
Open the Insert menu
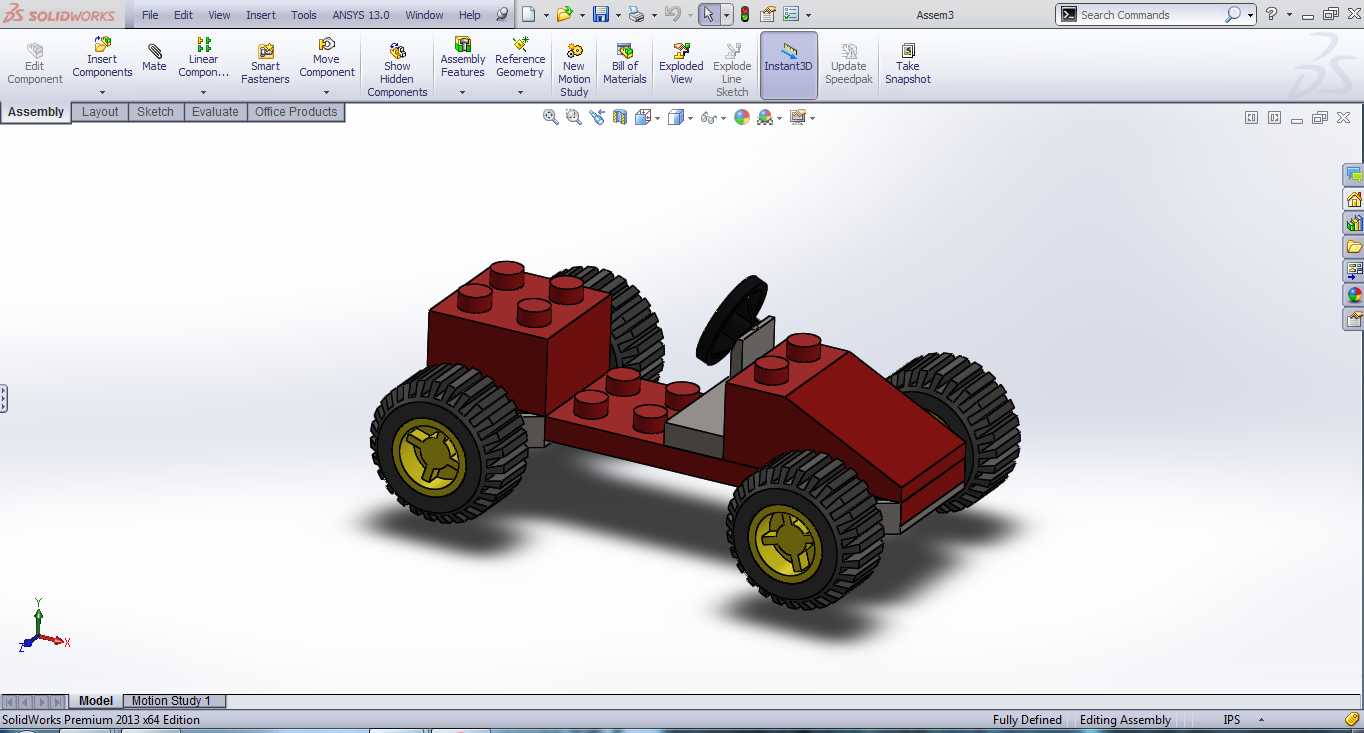261,15
